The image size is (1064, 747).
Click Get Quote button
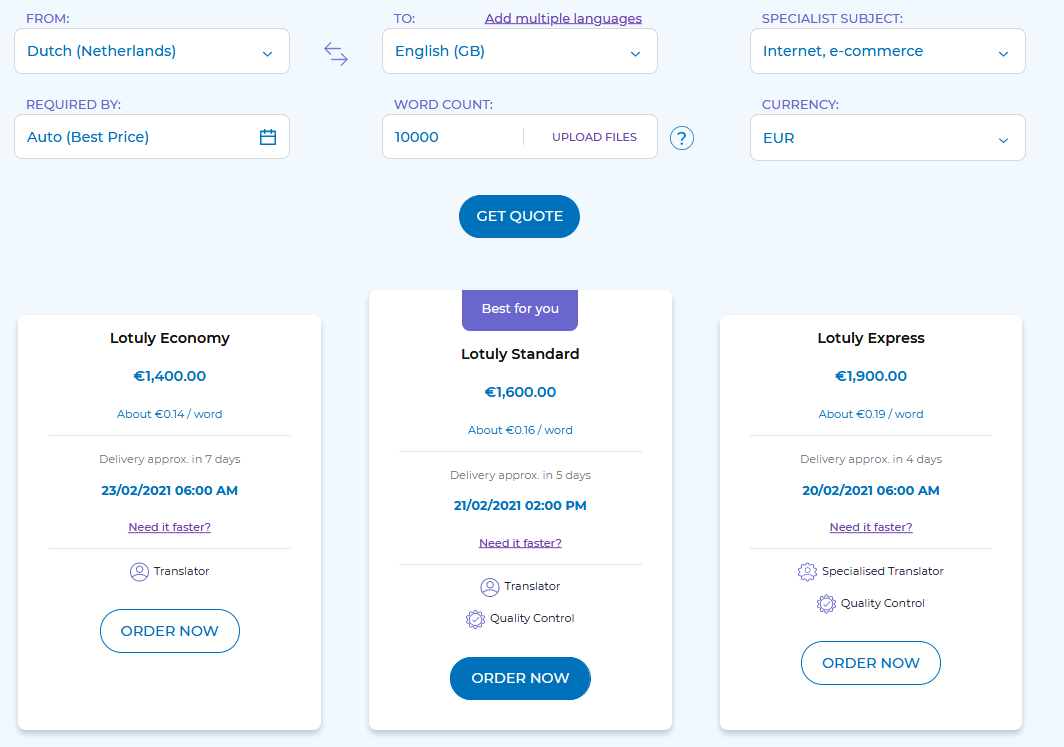pos(519,216)
